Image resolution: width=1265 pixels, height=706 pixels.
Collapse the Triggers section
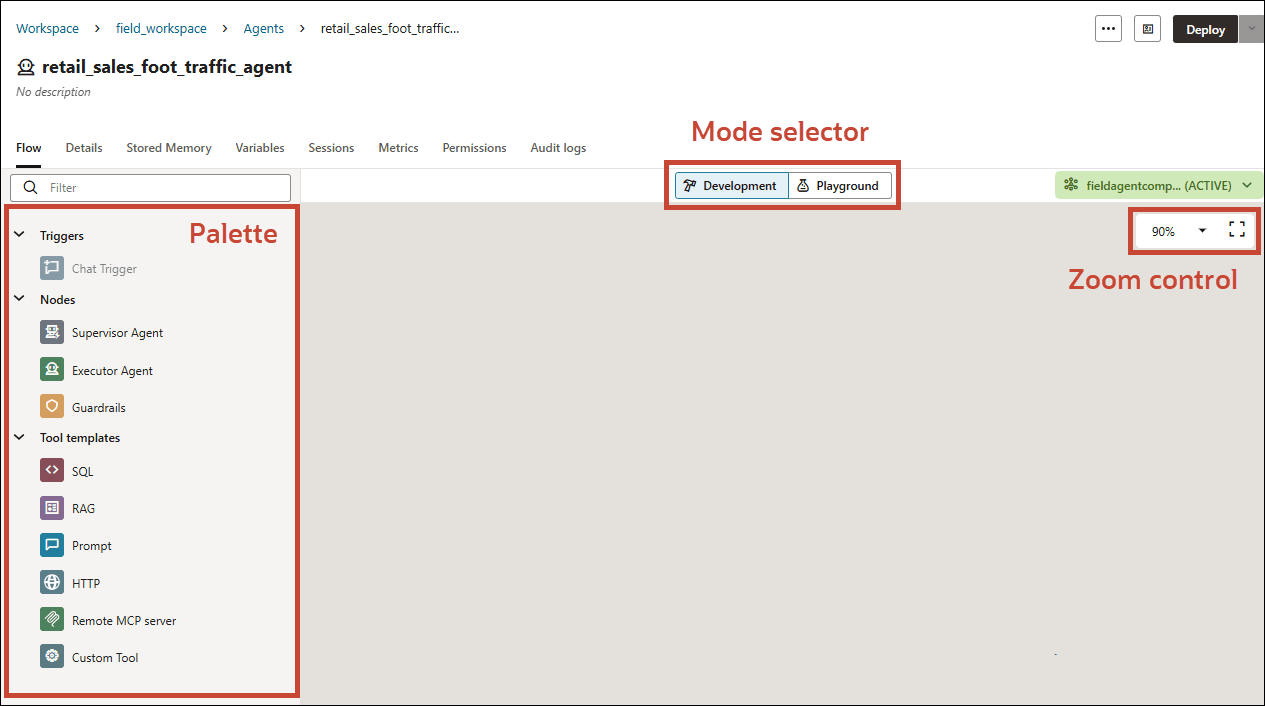coord(19,235)
